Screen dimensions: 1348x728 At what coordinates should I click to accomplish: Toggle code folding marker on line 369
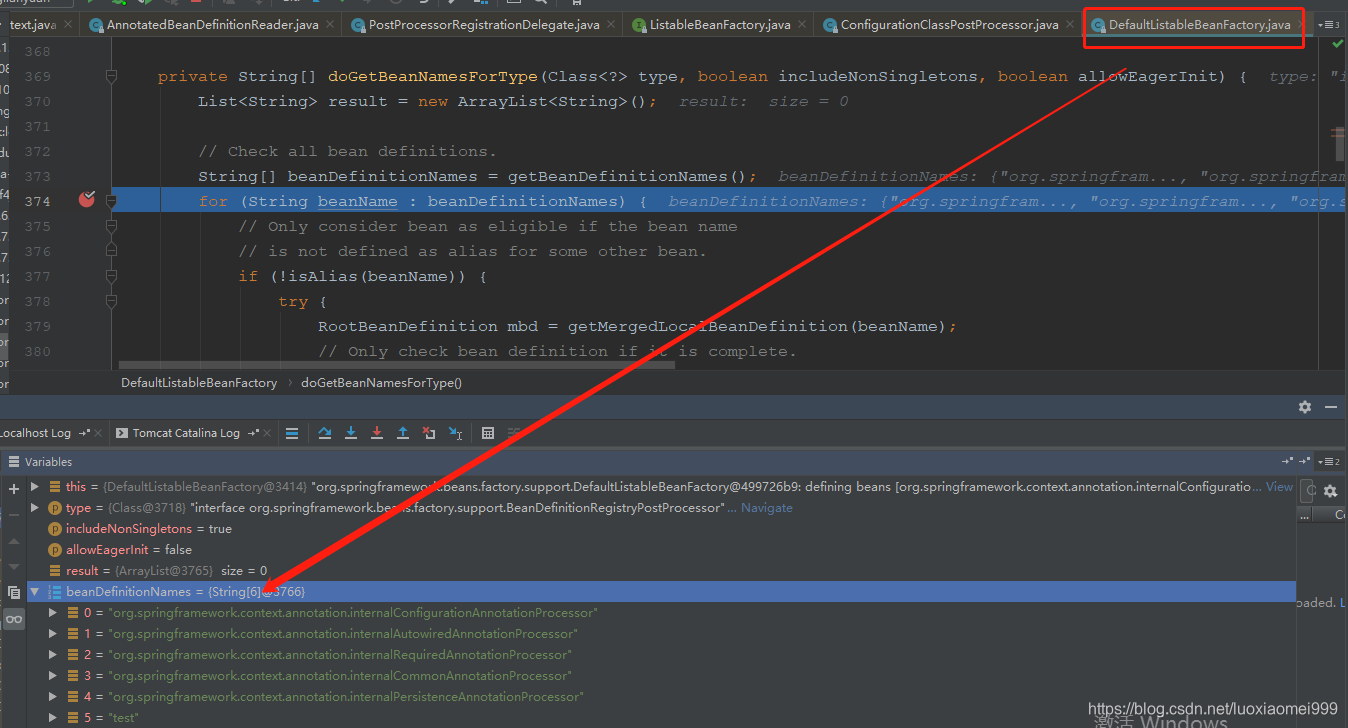112,76
